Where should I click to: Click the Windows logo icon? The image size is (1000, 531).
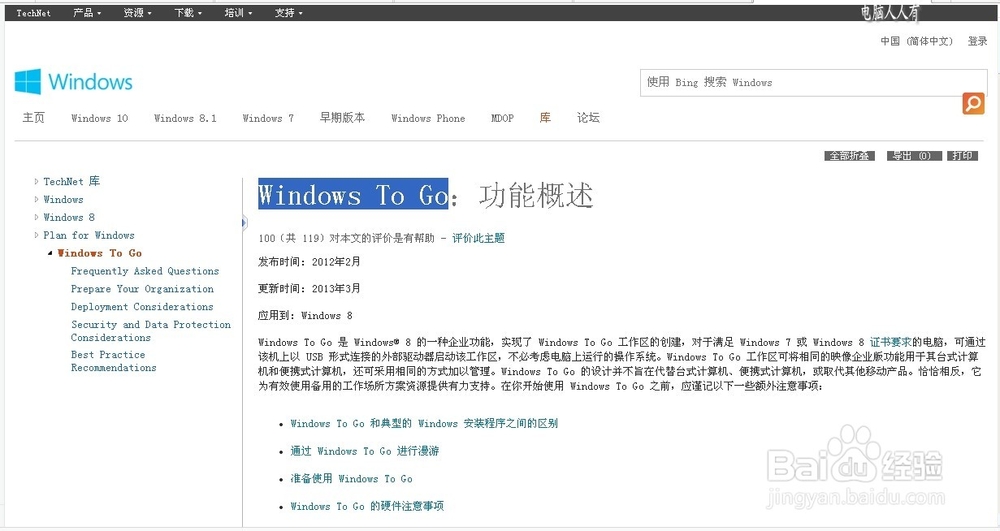point(27,82)
